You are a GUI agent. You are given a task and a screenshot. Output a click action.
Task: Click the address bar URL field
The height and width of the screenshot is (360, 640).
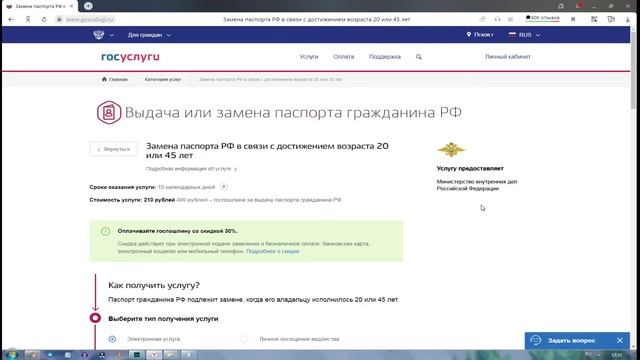pyautogui.click(x=90, y=19)
